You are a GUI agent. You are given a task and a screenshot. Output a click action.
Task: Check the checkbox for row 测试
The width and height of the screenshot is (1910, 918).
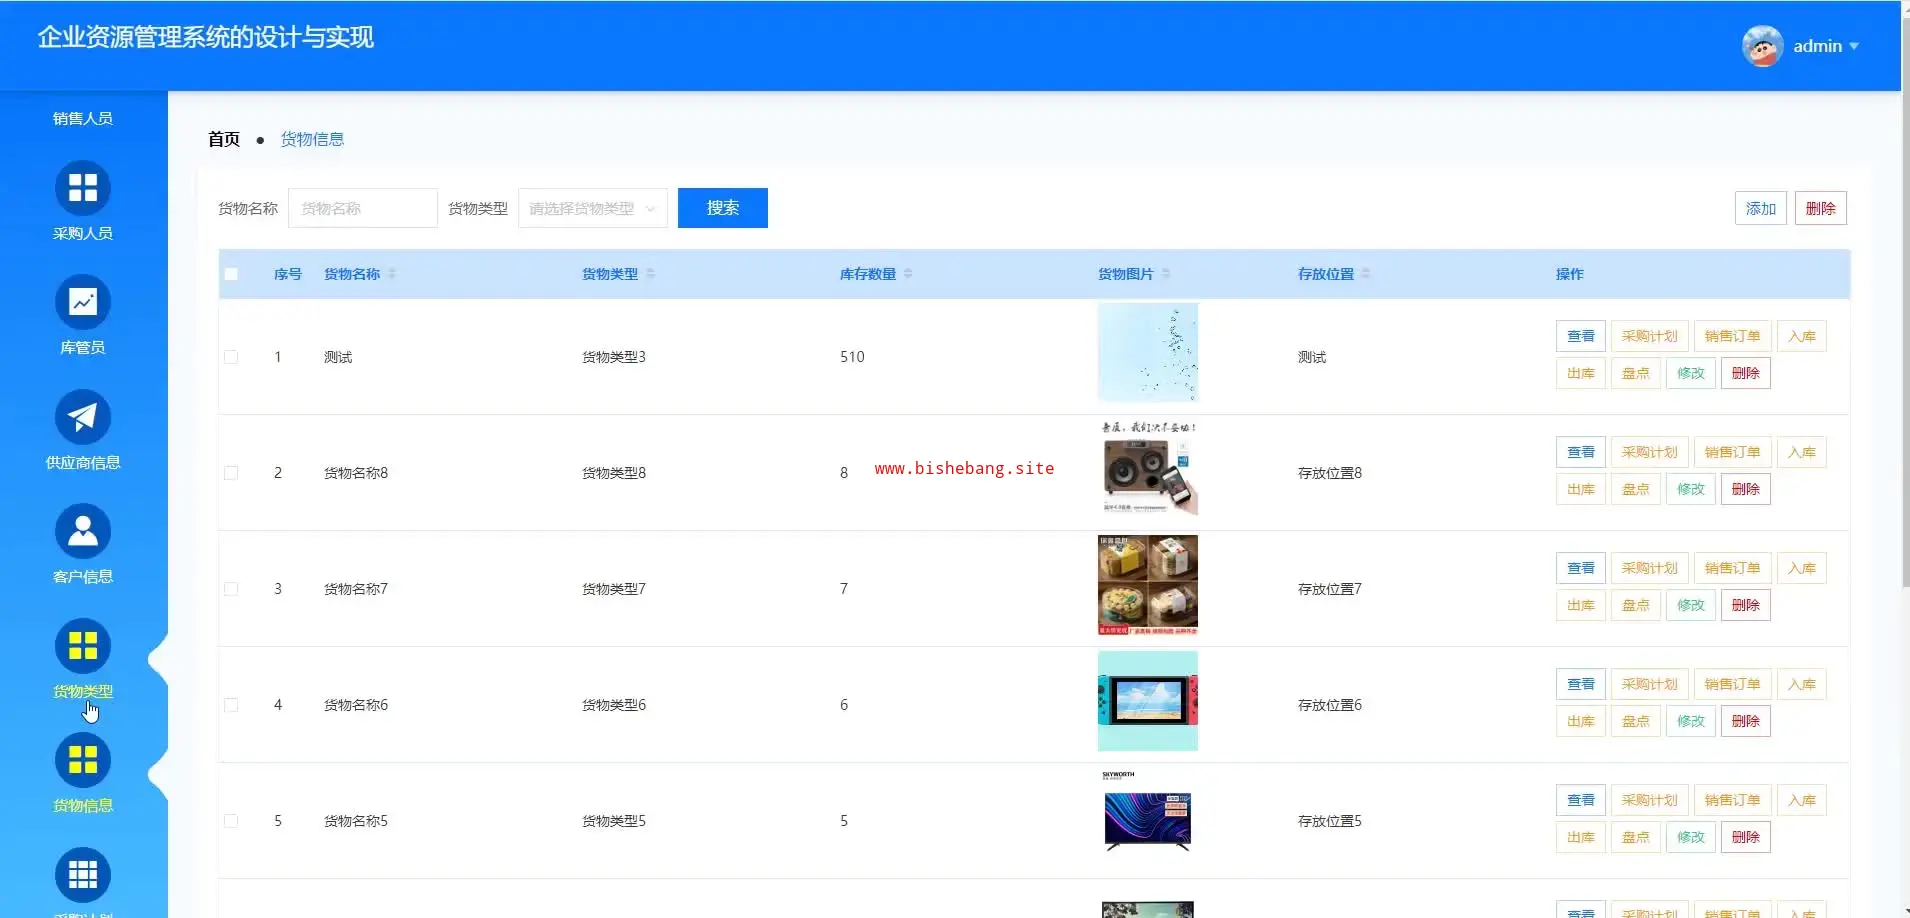point(231,357)
